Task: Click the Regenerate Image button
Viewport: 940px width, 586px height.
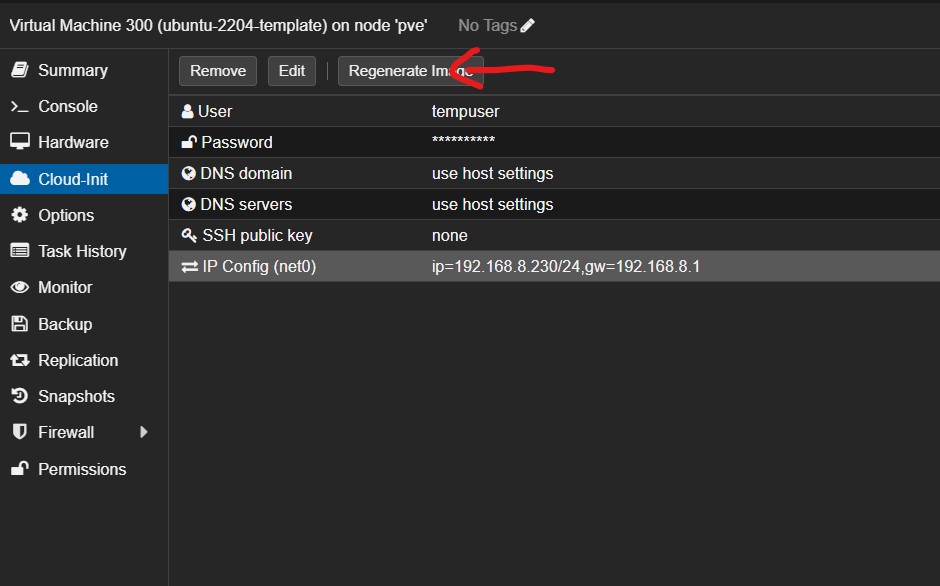Action: click(x=410, y=71)
